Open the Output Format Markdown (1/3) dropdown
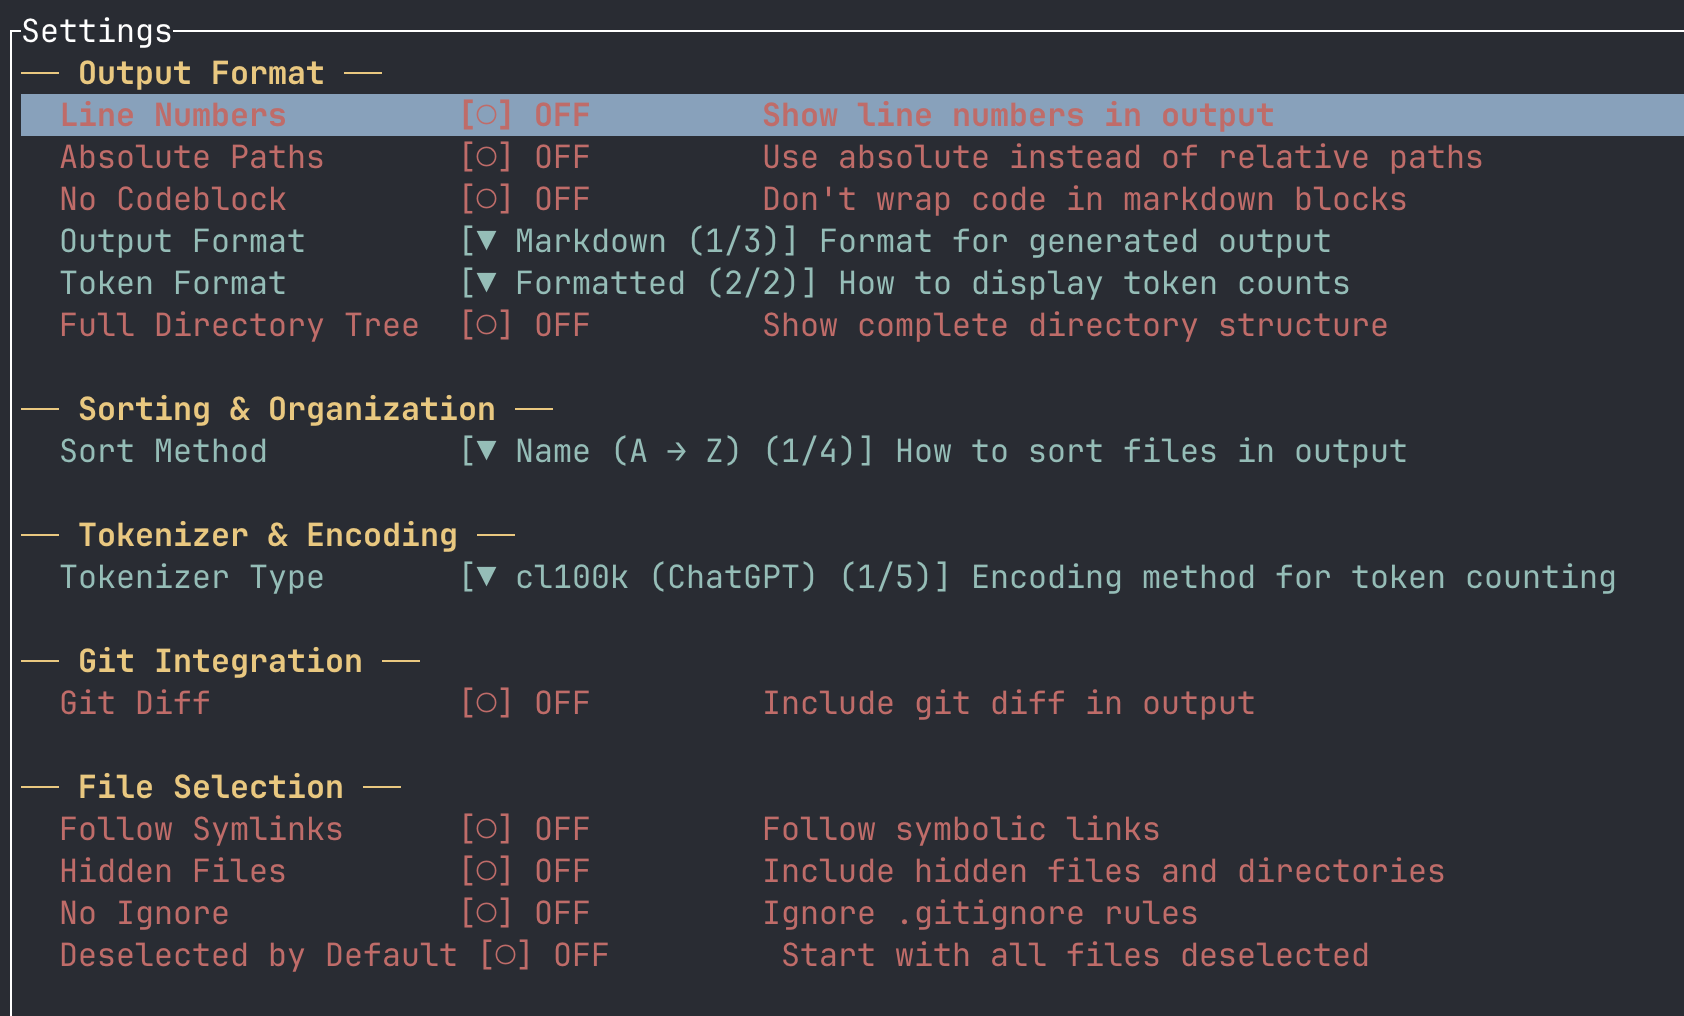Viewport: 1684px width, 1016px height. click(629, 241)
